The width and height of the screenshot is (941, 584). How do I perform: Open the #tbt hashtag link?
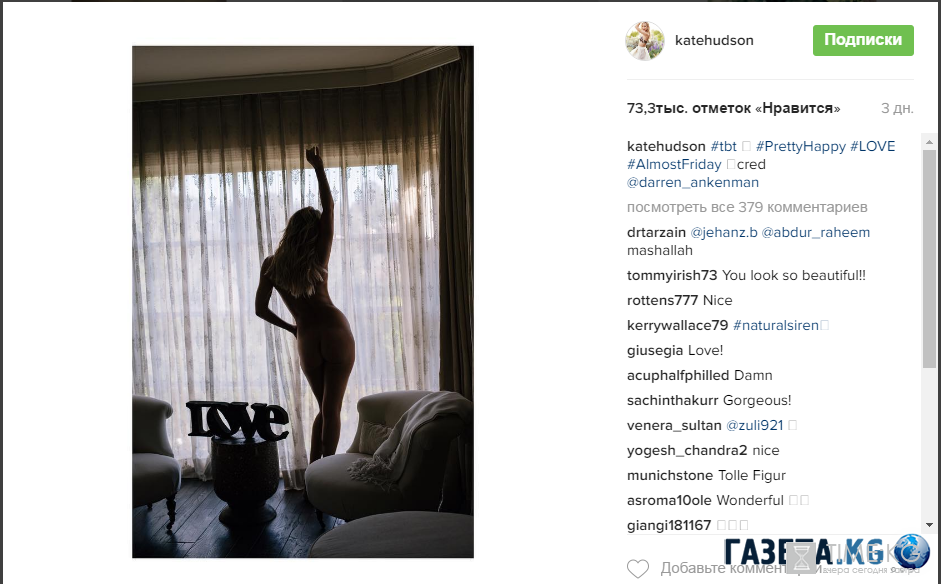tap(723, 146)
